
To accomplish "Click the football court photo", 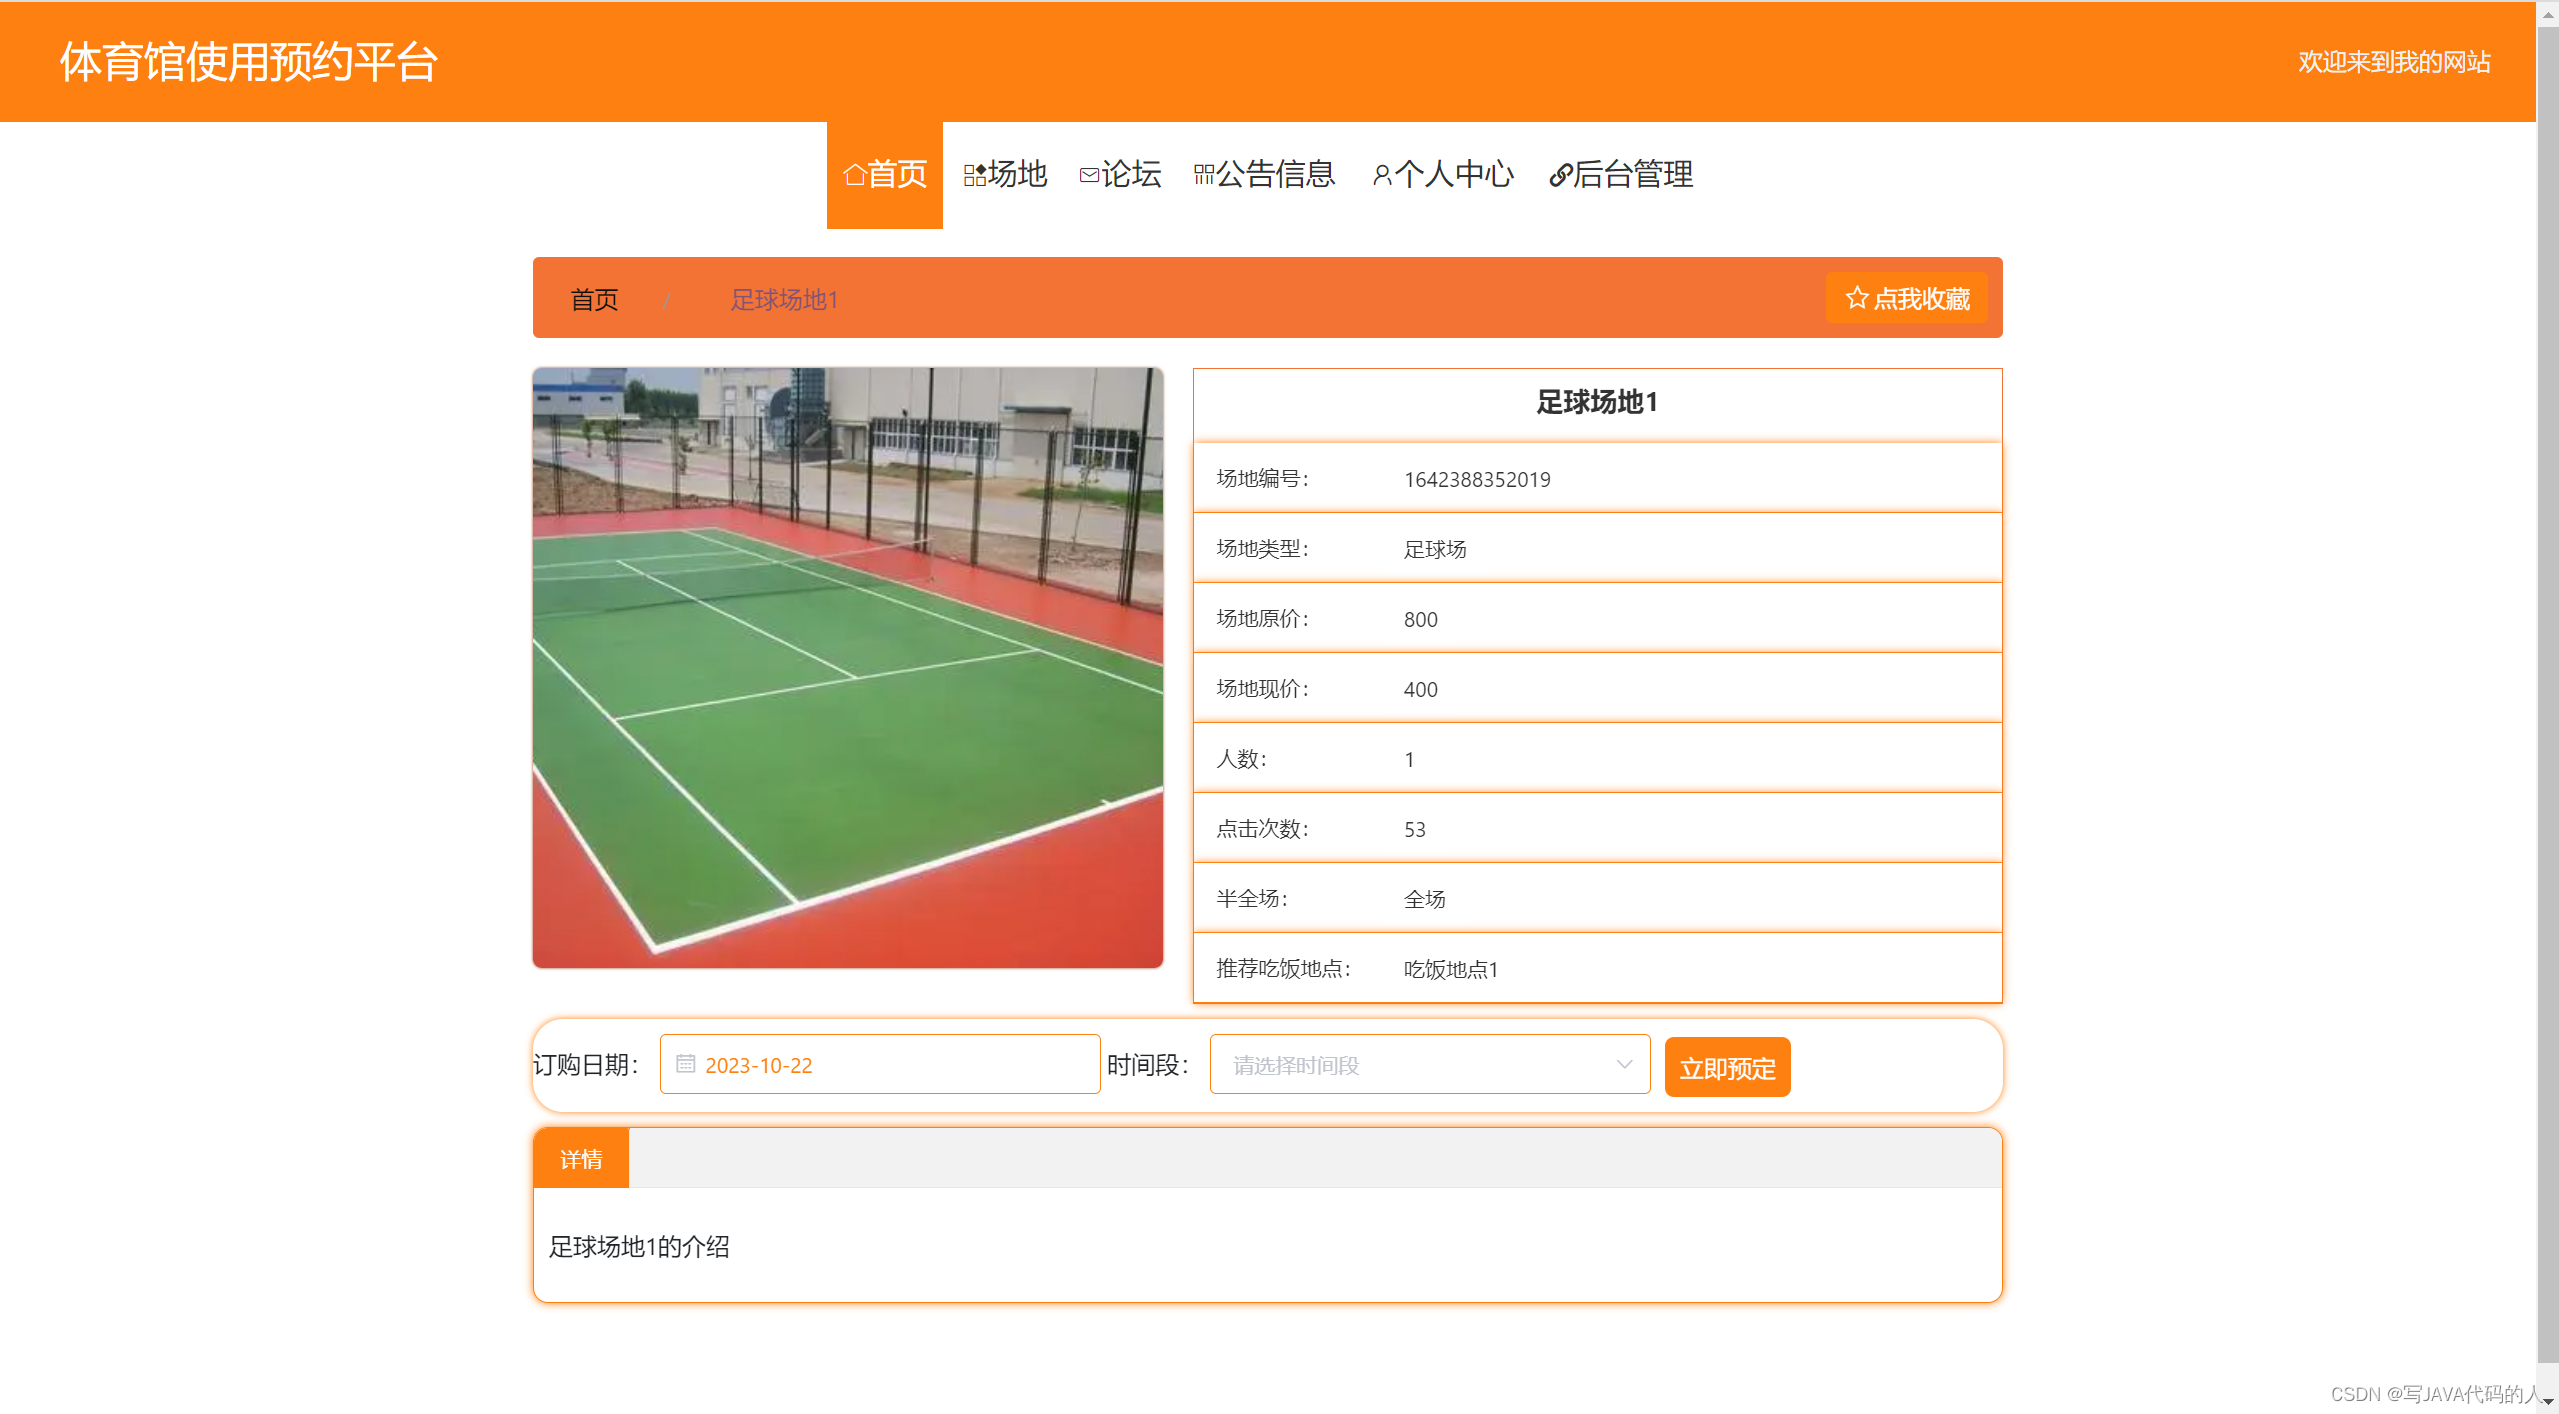I will tap(847, 667).
